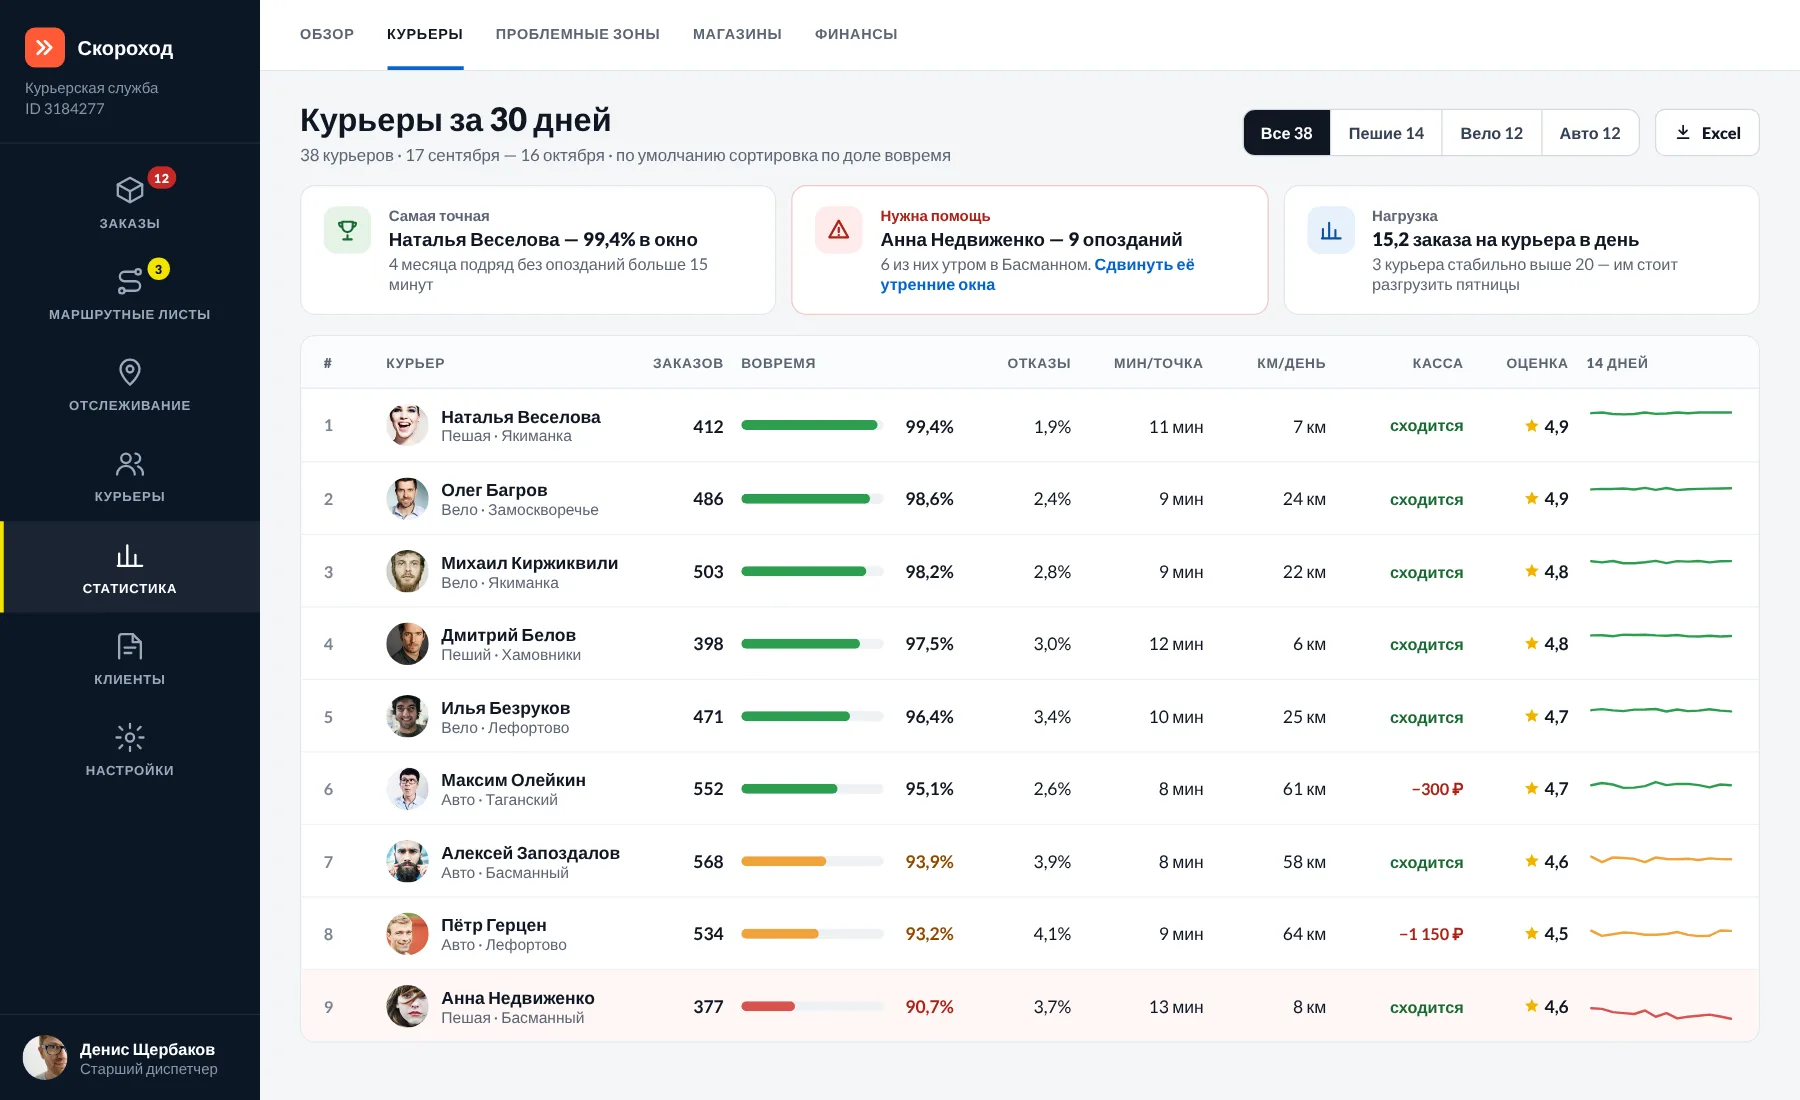
Task: Sort the table by Оценка column header
Action: [x=1537, y=363]
